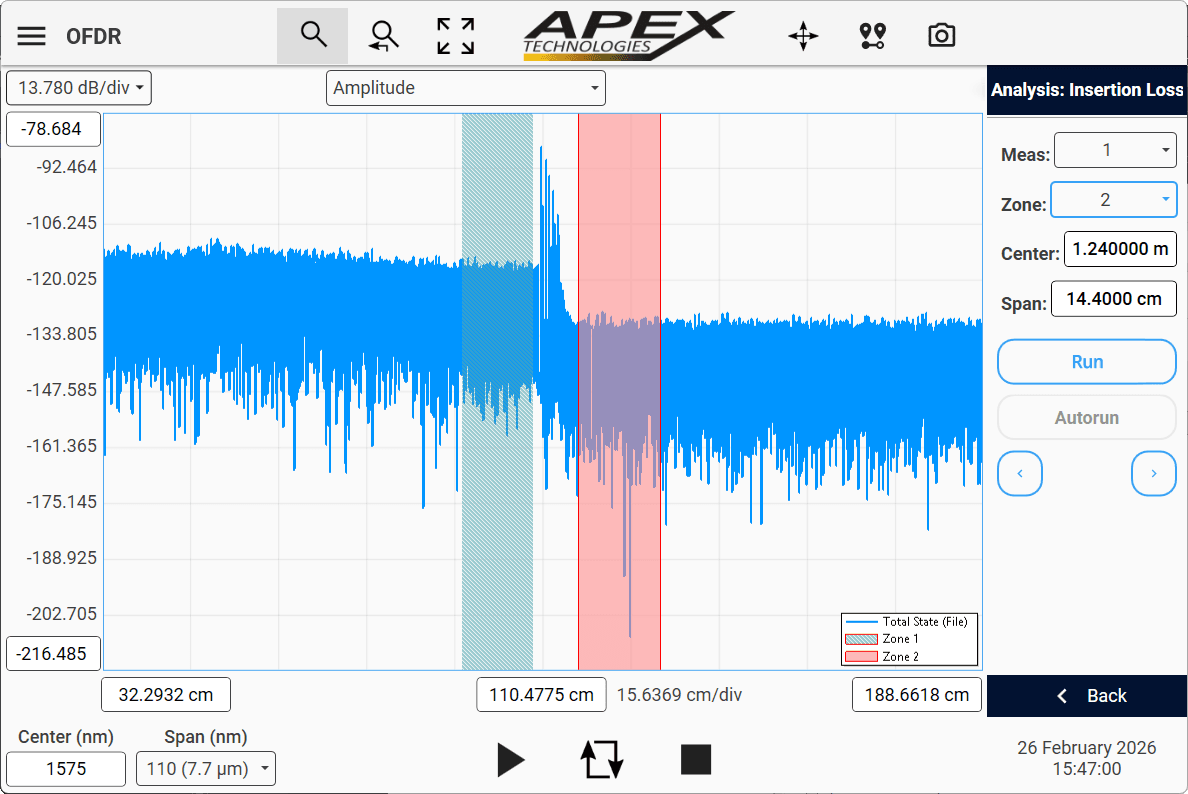This screenshot has height=794, width=1188.
Task: Click the zone Center value field
Action: [1119, 250]
